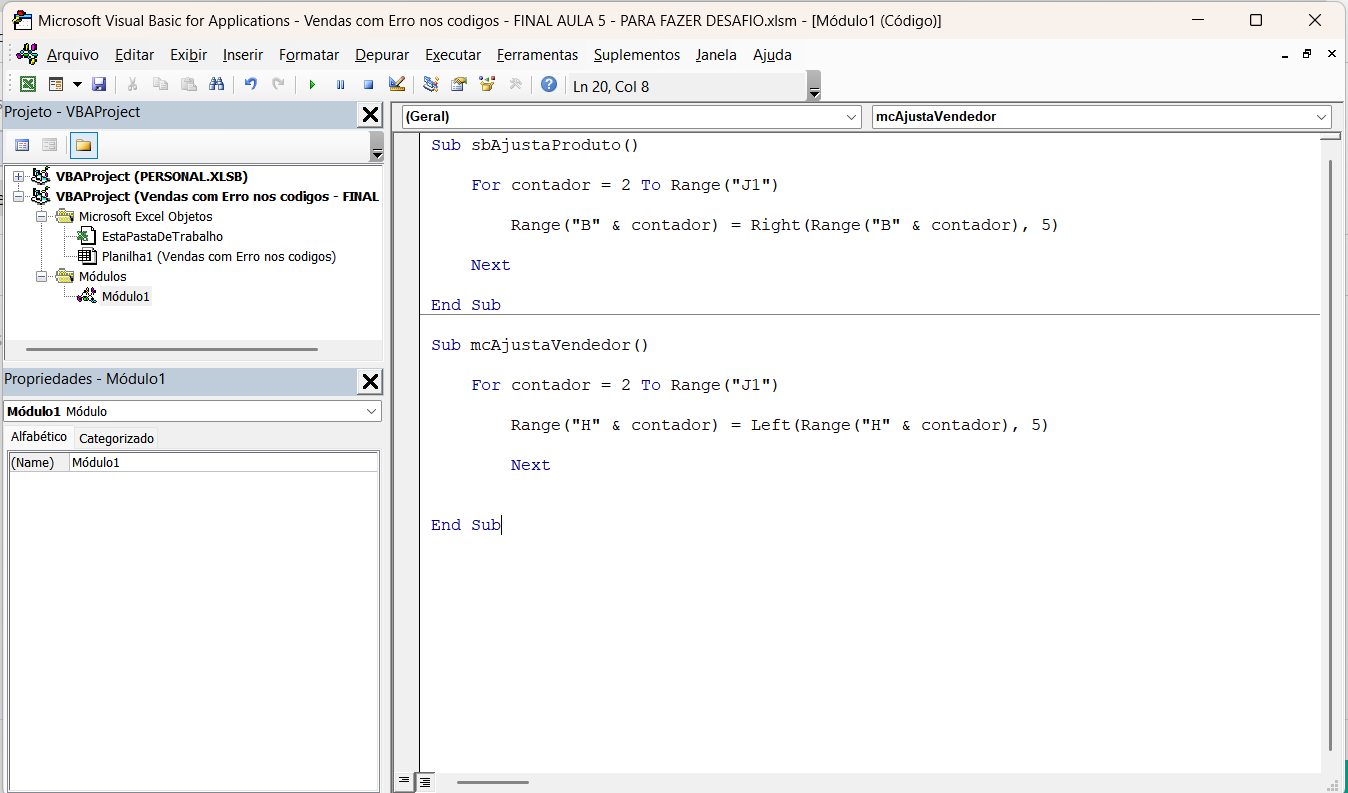Click the View Microsoft Excel icon
1348x793 pixels.
[x=28, y=85]
